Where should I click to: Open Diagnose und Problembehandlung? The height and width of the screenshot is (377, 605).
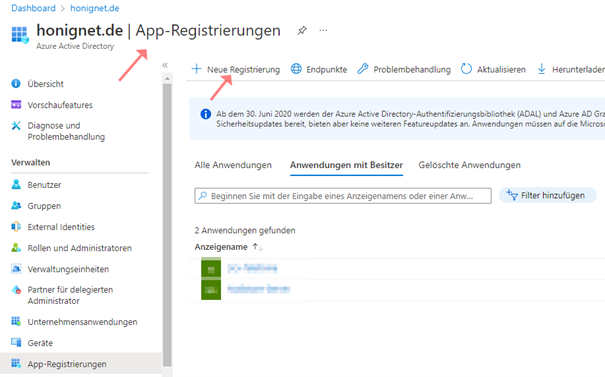click(66, 131)
